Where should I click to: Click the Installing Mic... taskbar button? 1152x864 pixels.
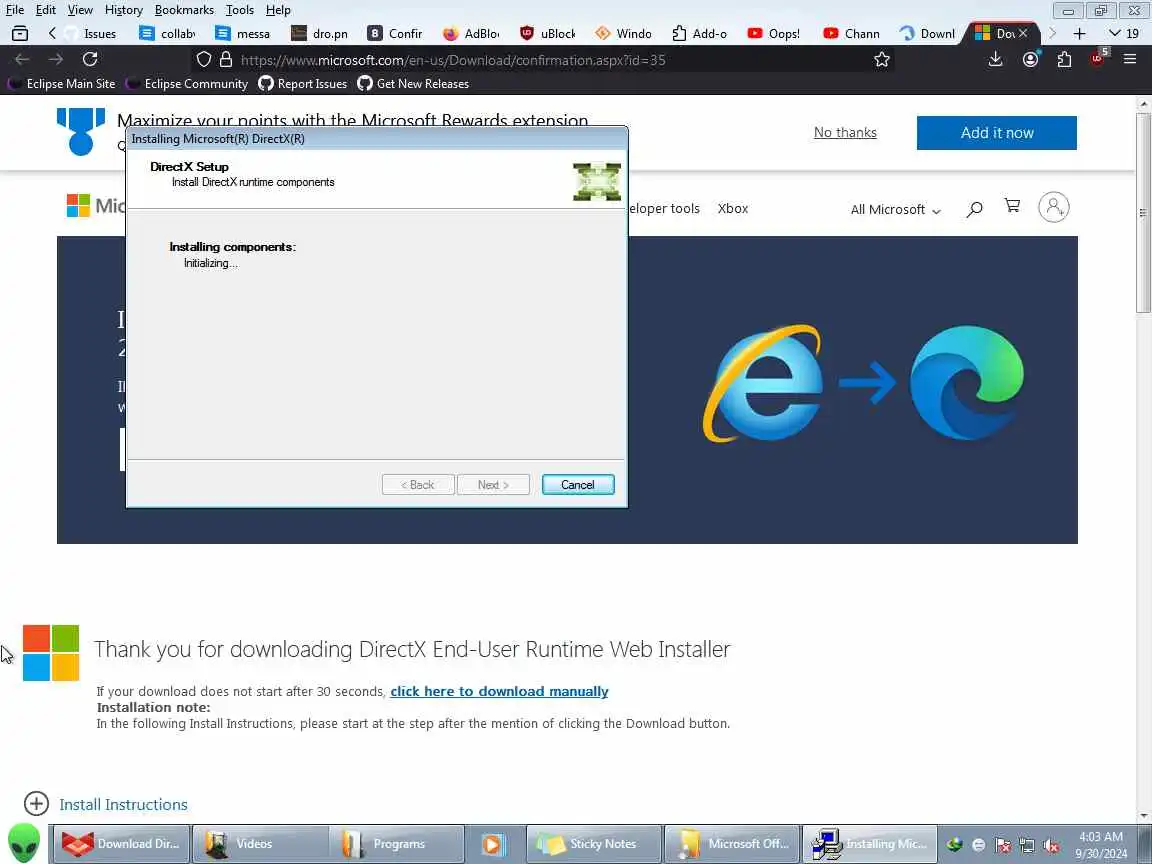tap(870, 844)
